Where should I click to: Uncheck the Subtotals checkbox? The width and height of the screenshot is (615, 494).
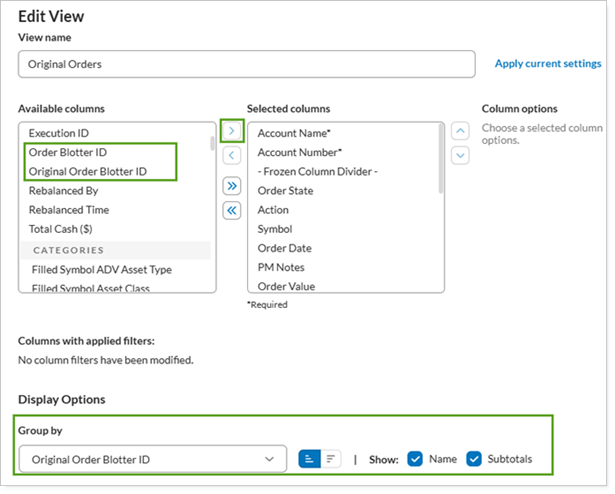474,459
